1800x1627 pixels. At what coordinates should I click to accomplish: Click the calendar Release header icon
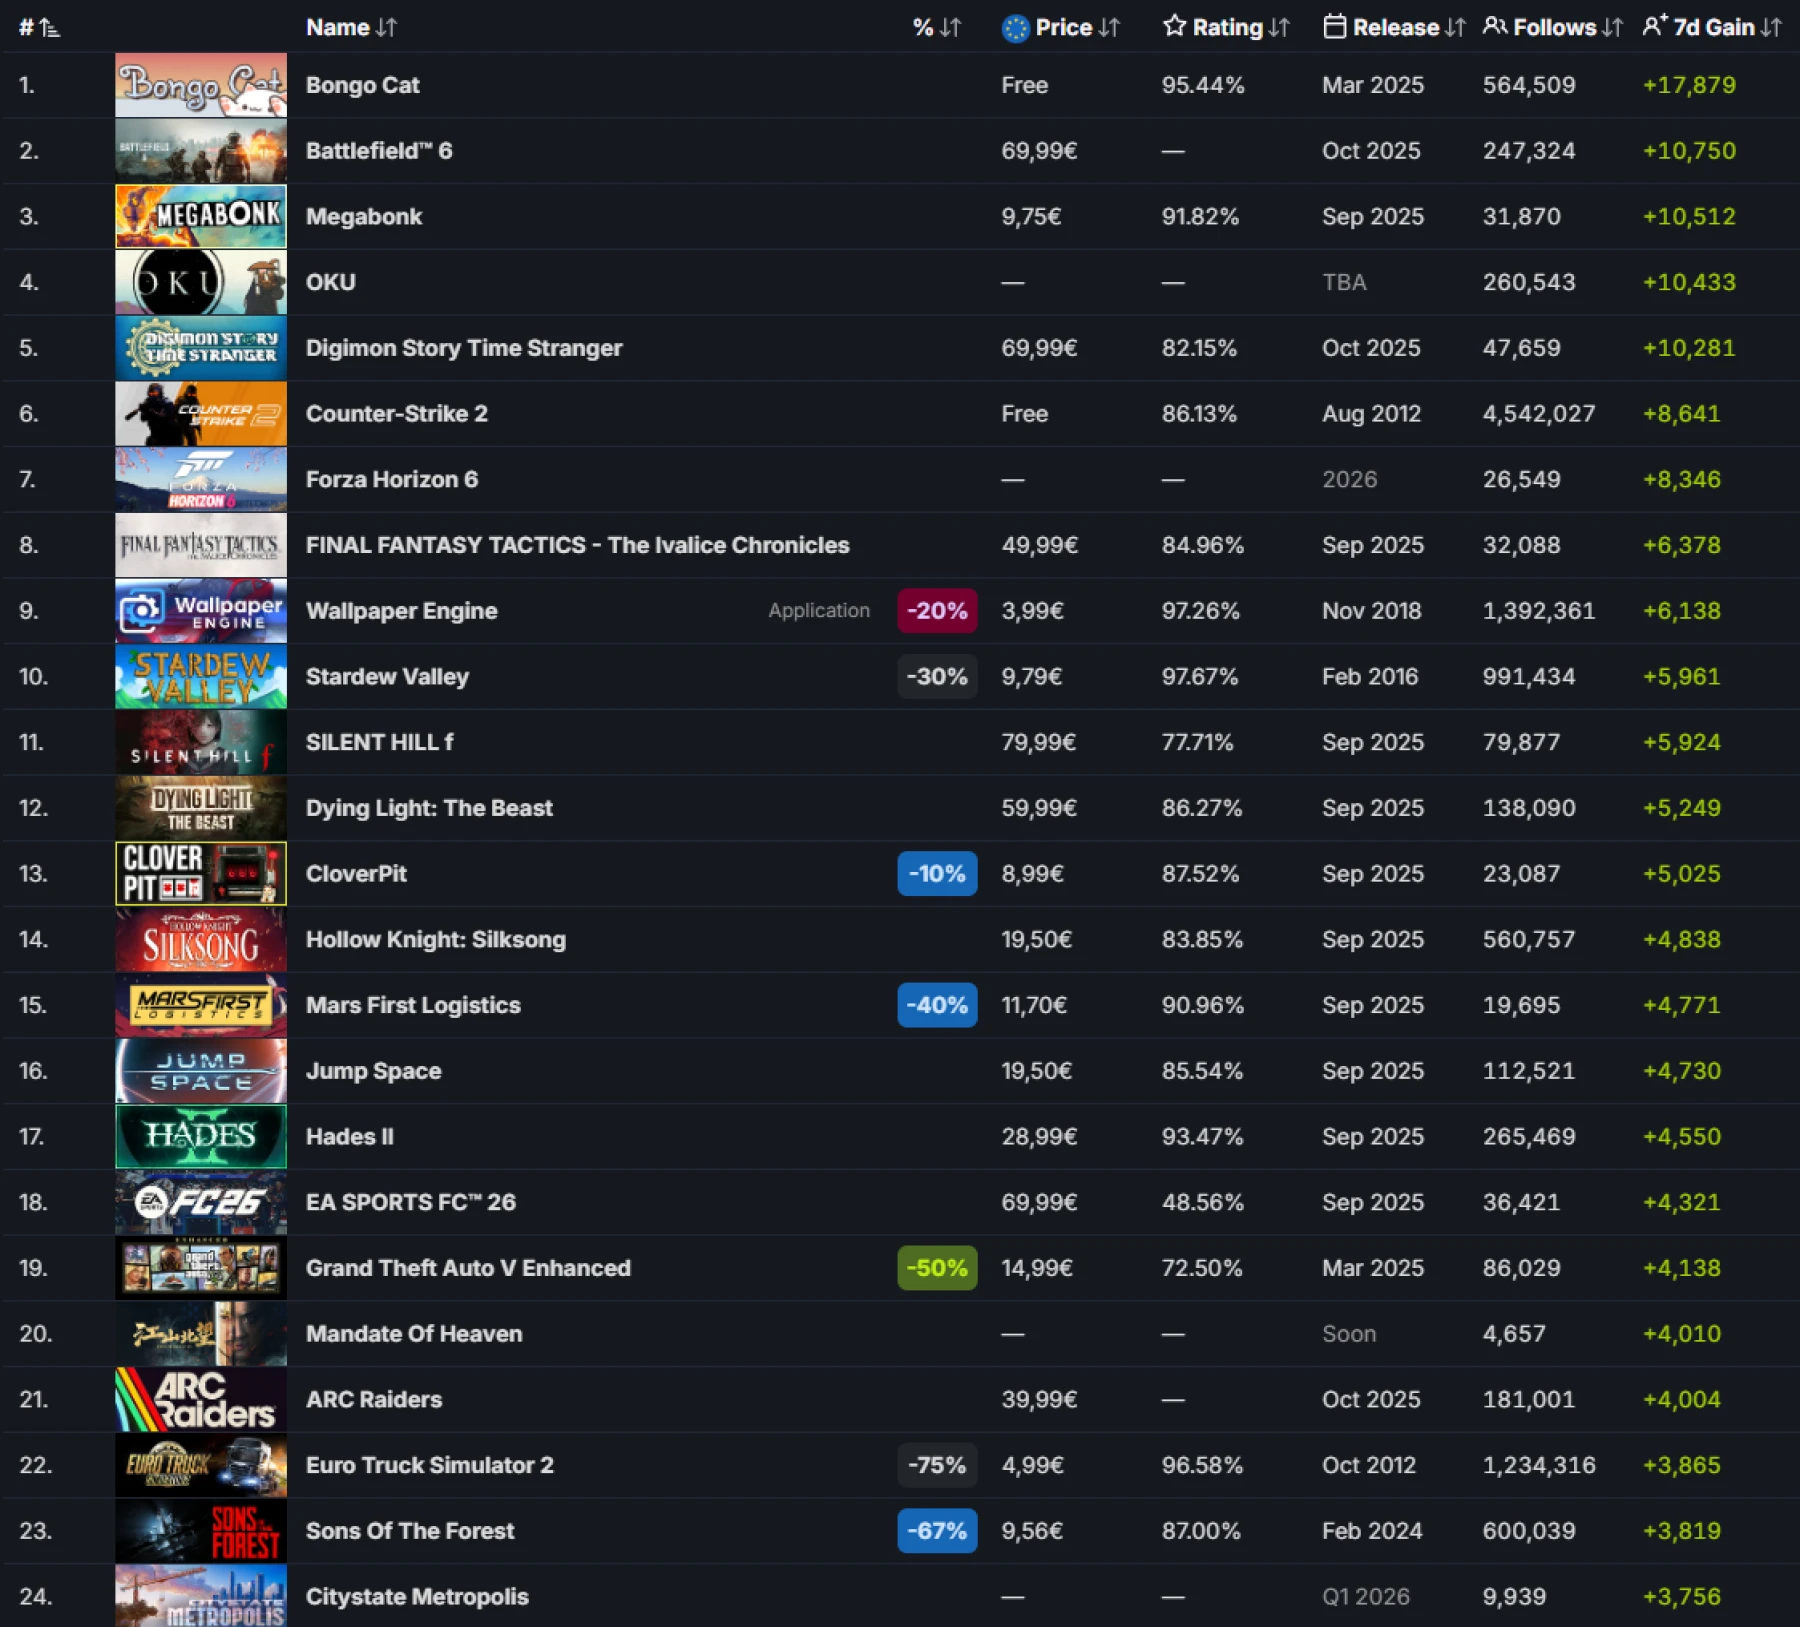tap(1334, 27)
